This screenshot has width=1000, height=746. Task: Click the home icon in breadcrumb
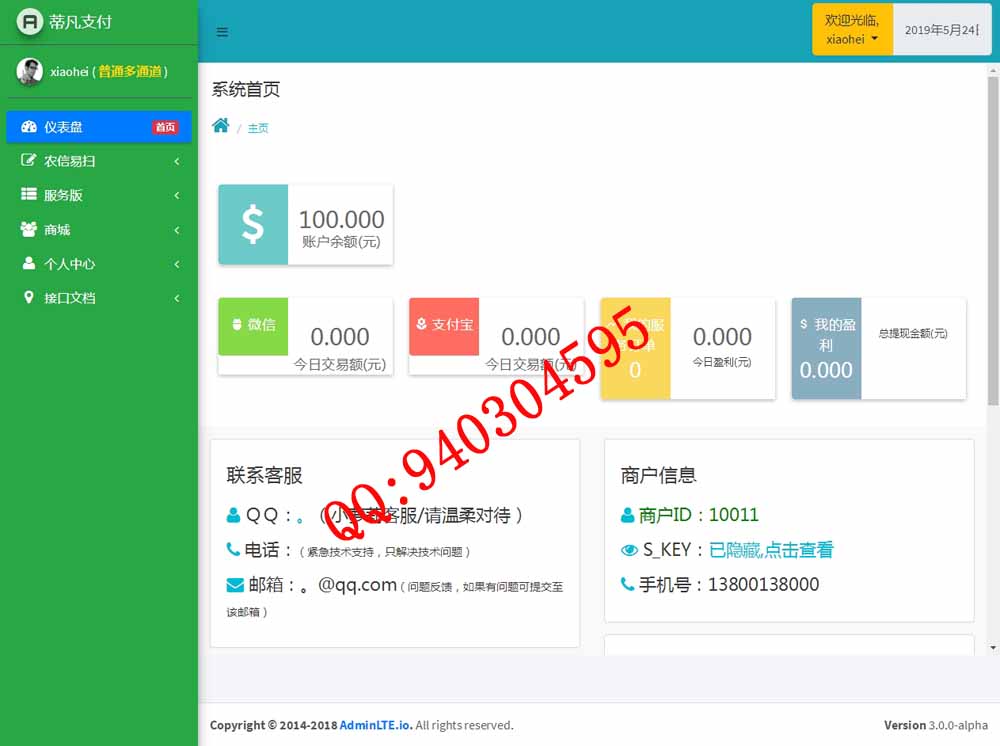coord(221,126)
